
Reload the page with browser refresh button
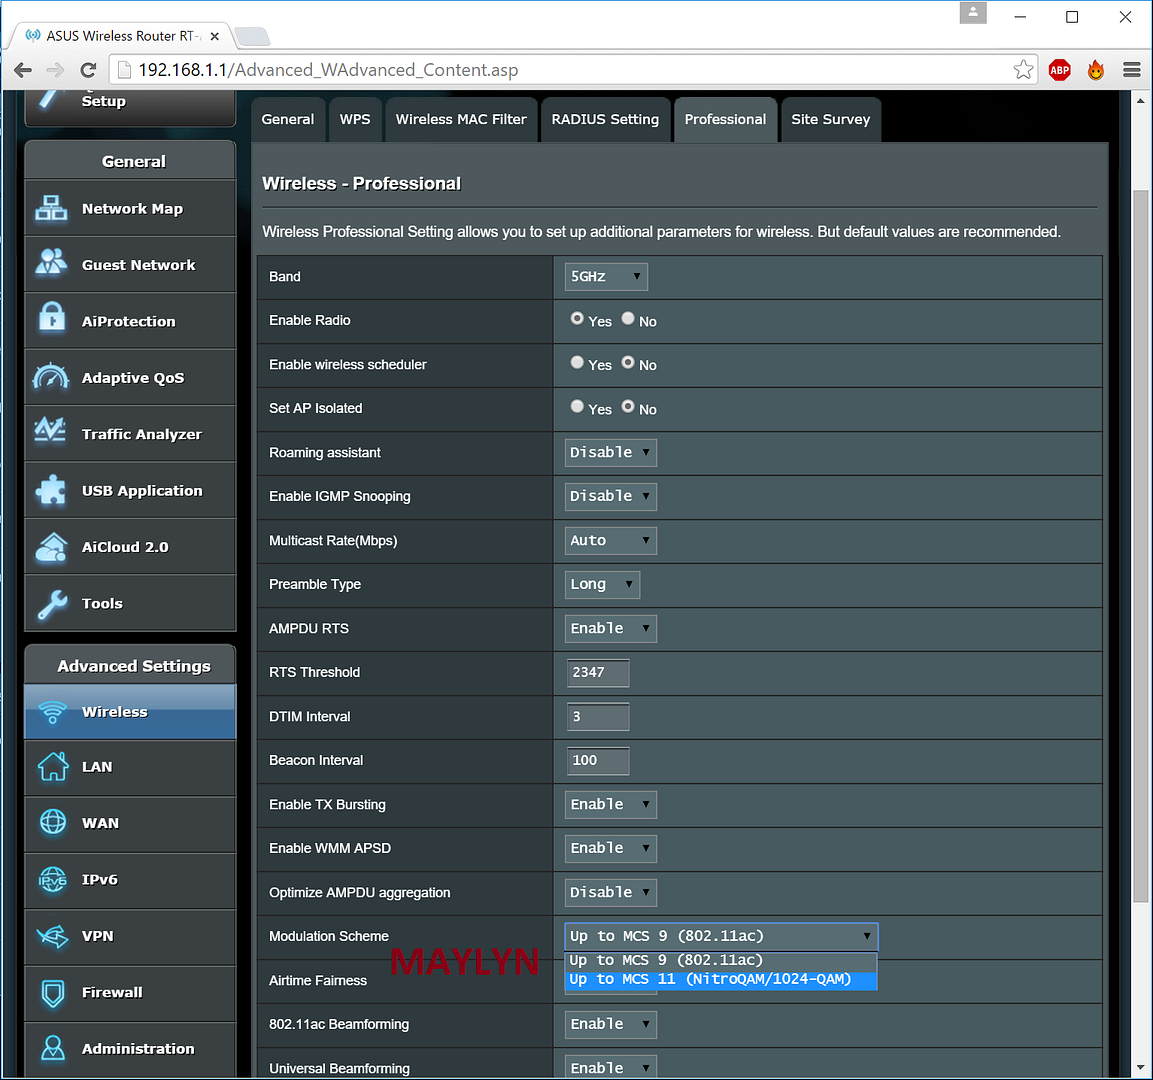pyautogui.click(x=88, y=70)
